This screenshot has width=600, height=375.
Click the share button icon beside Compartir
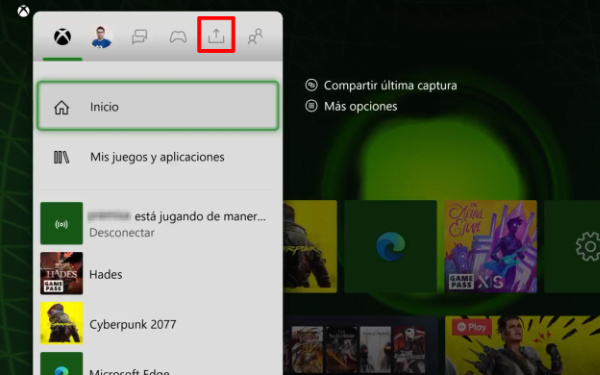[x=311, y=85]
